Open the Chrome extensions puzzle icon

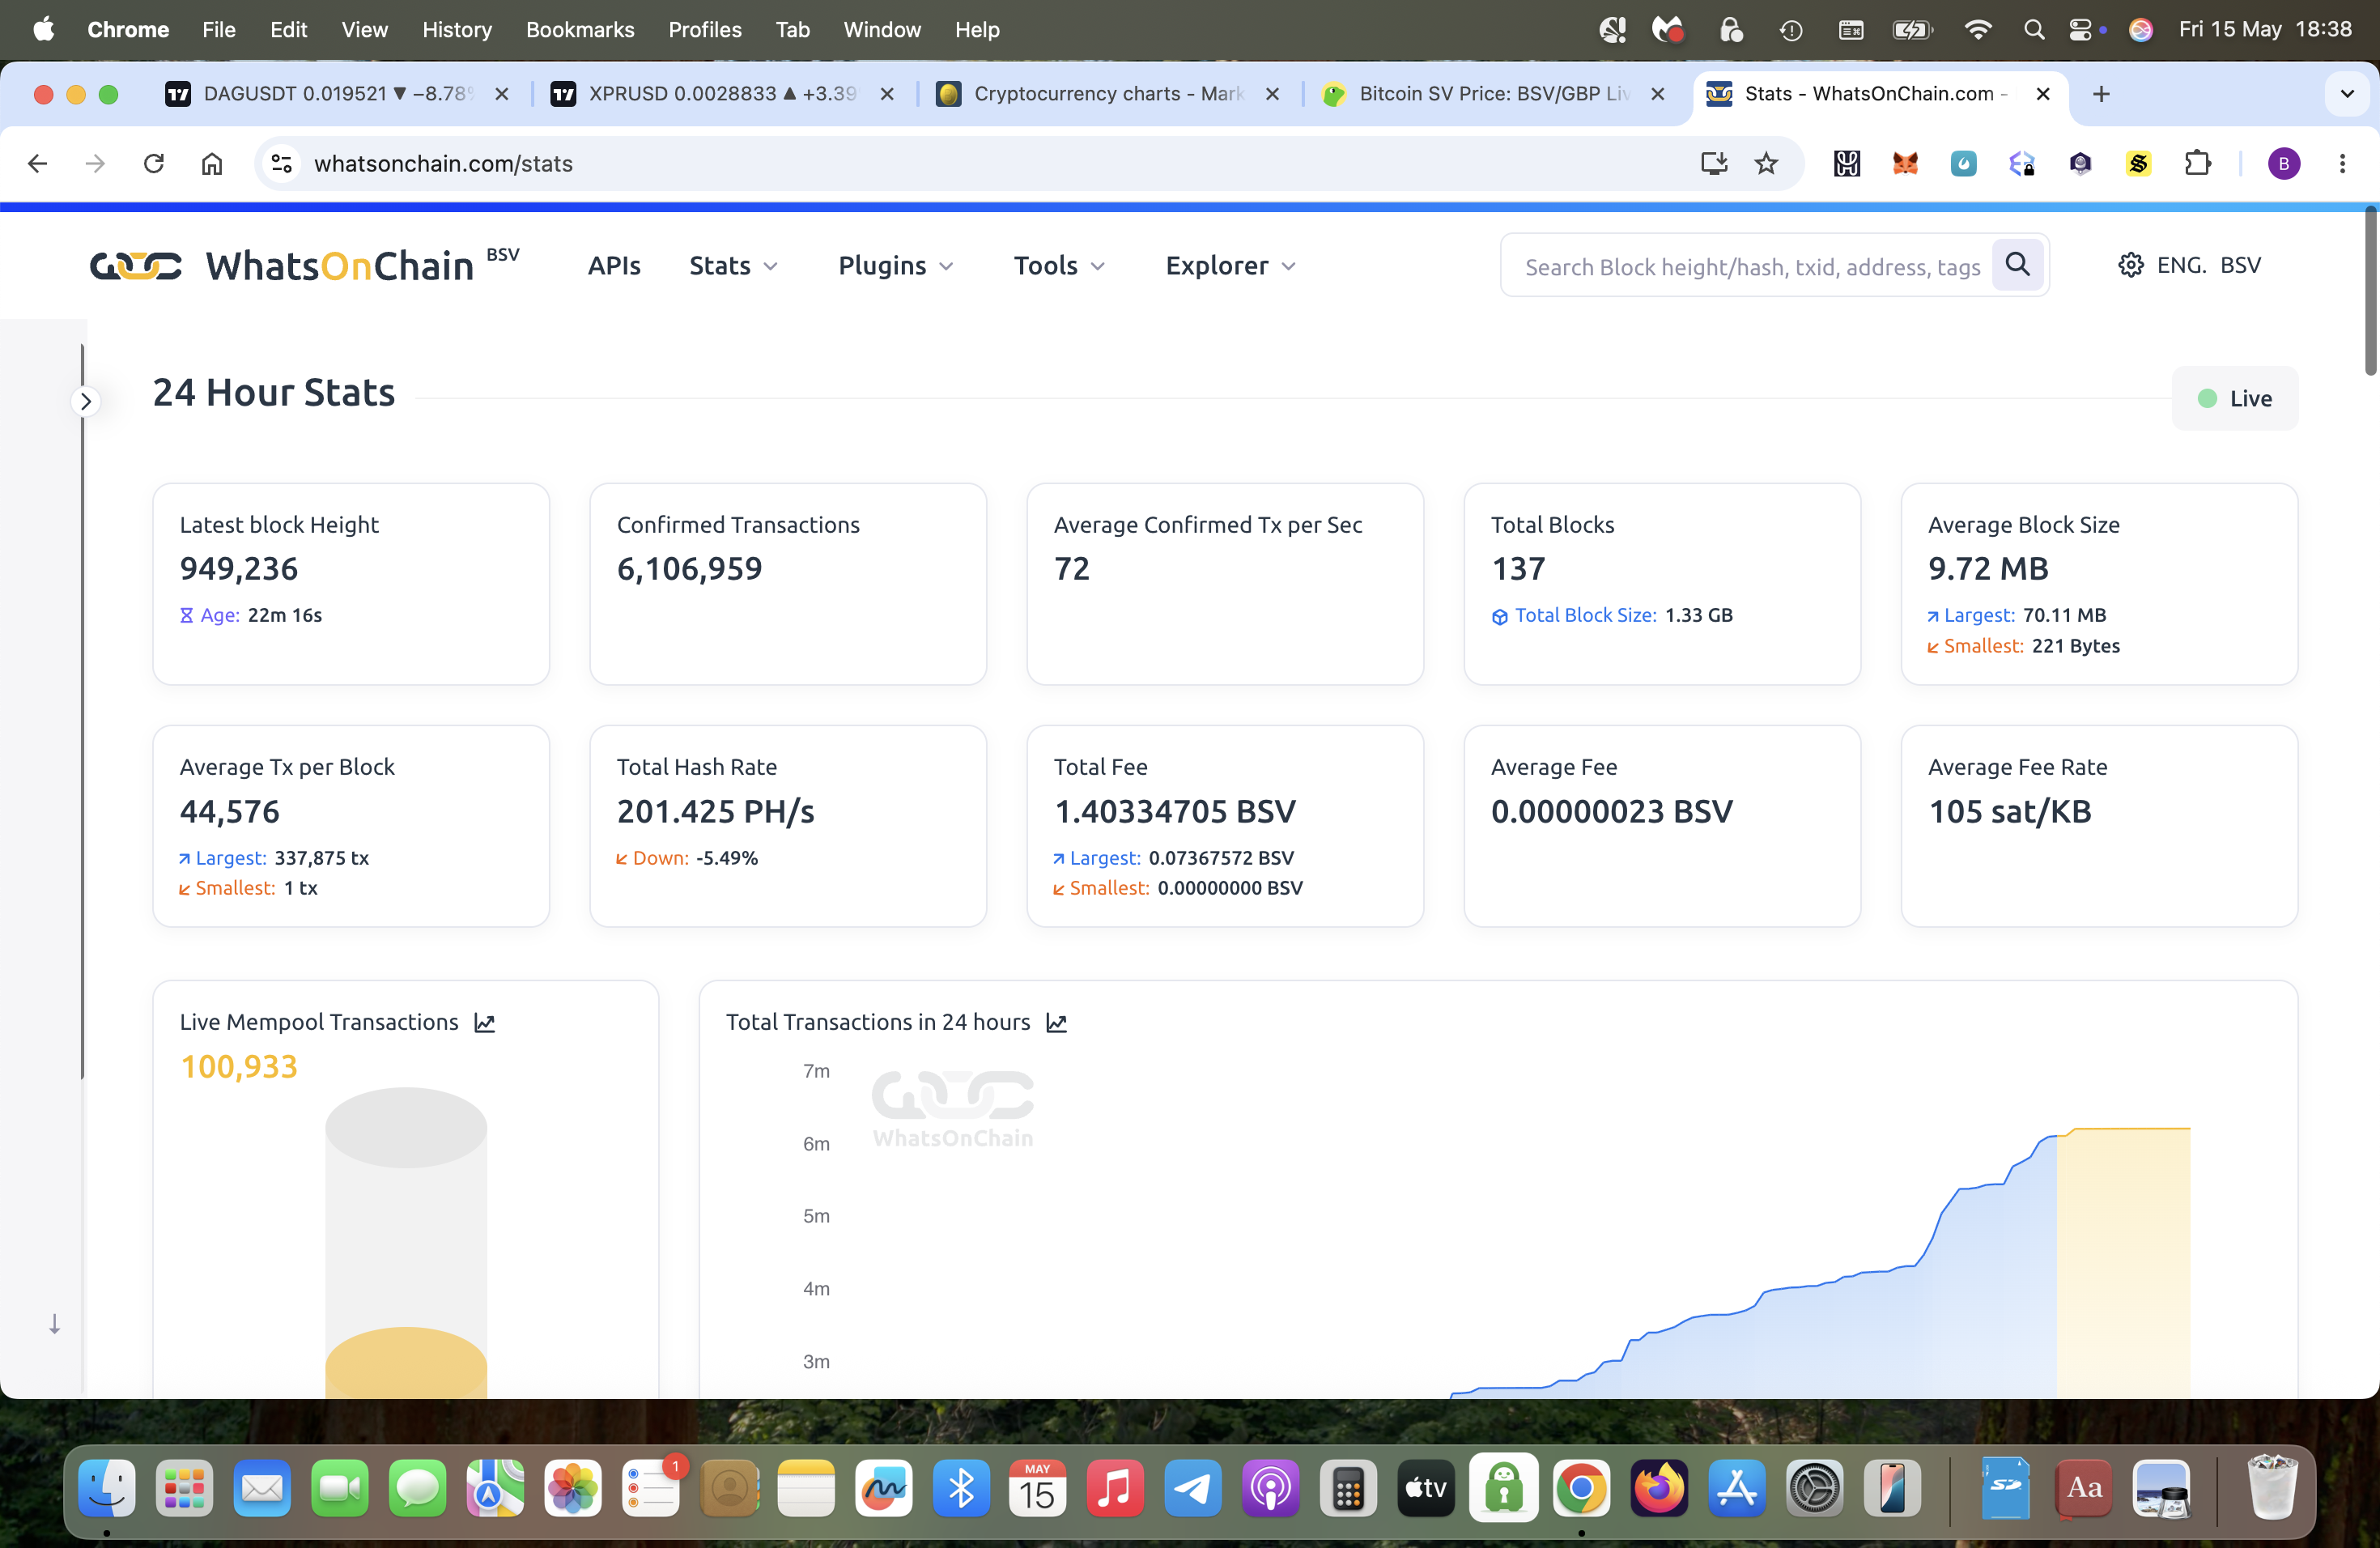click(2197, 163)
